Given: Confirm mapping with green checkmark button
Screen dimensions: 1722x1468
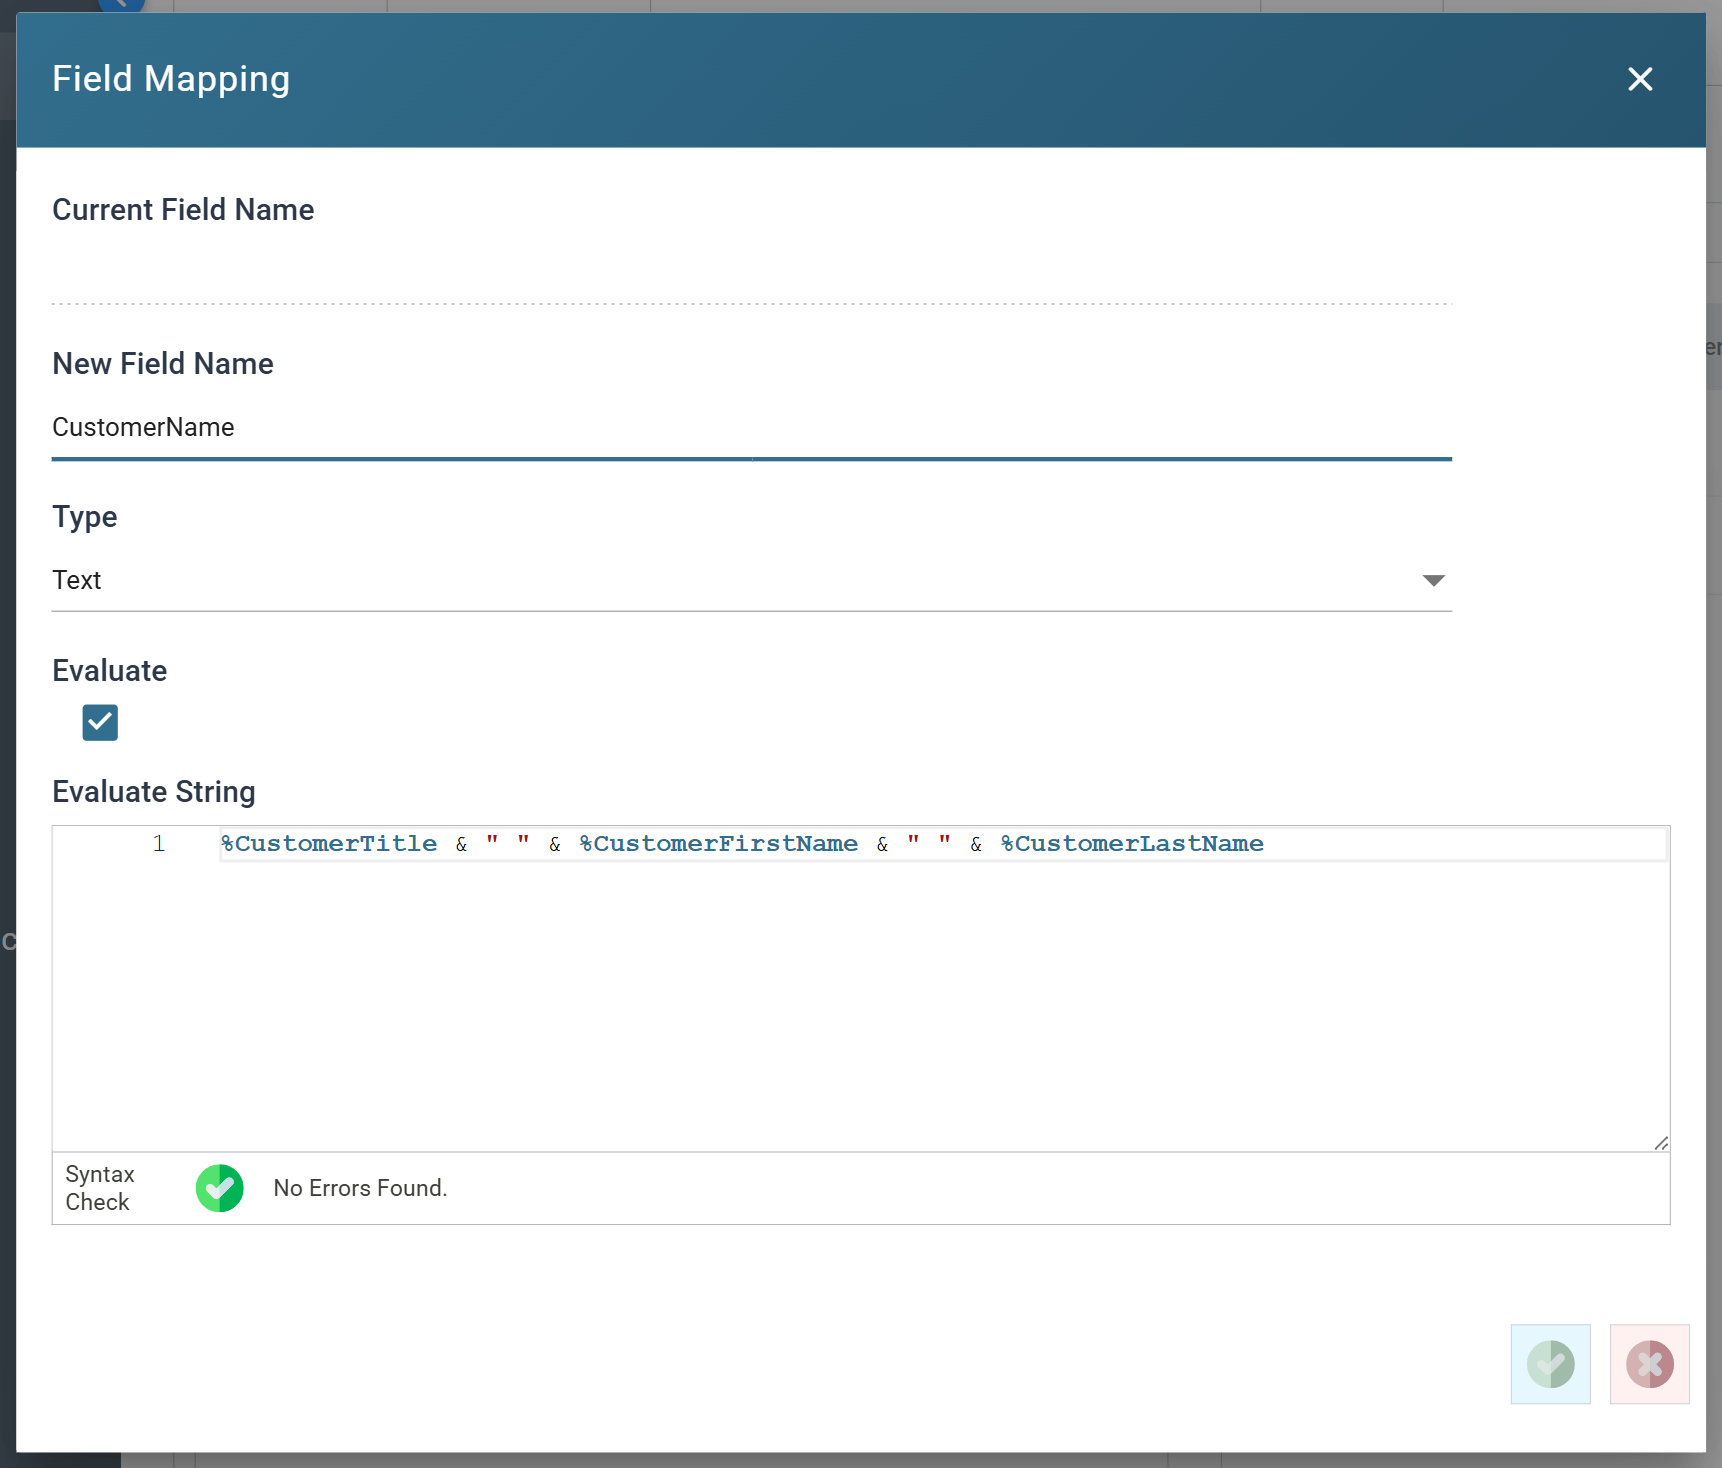Looking at the screenshot, I should [x=1550, y=1364].
